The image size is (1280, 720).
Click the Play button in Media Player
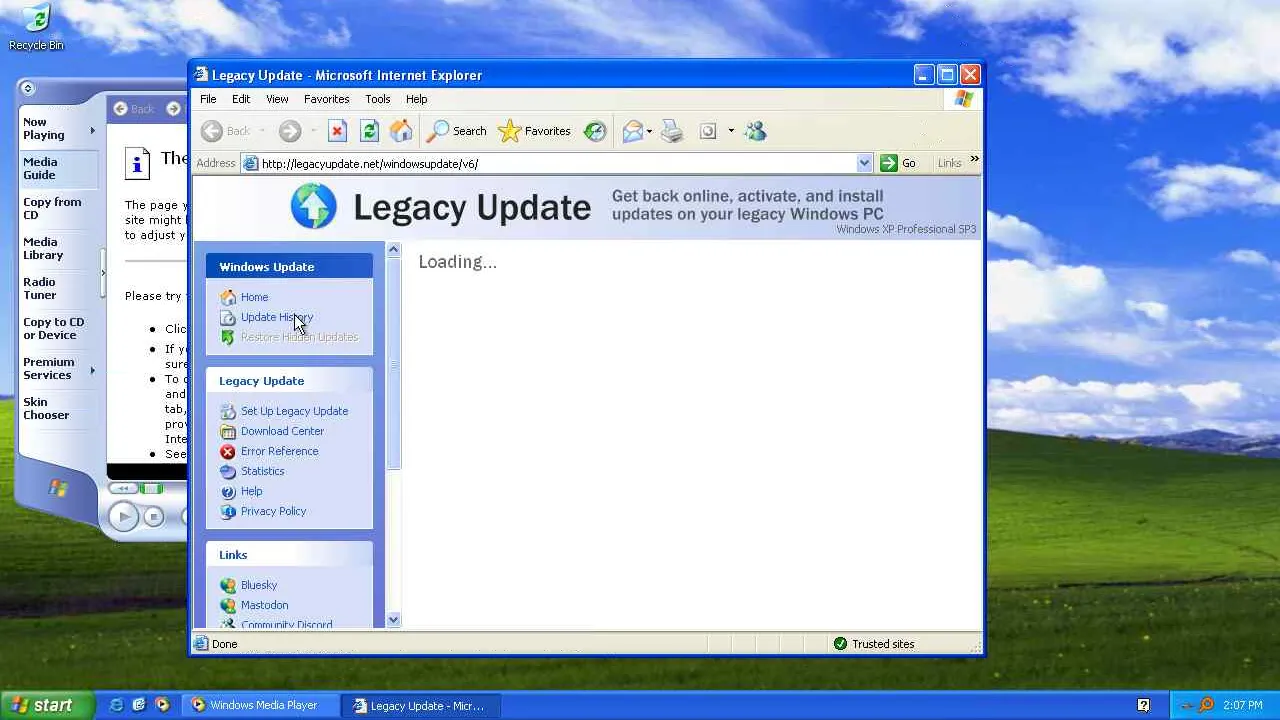tap(123, 516)
